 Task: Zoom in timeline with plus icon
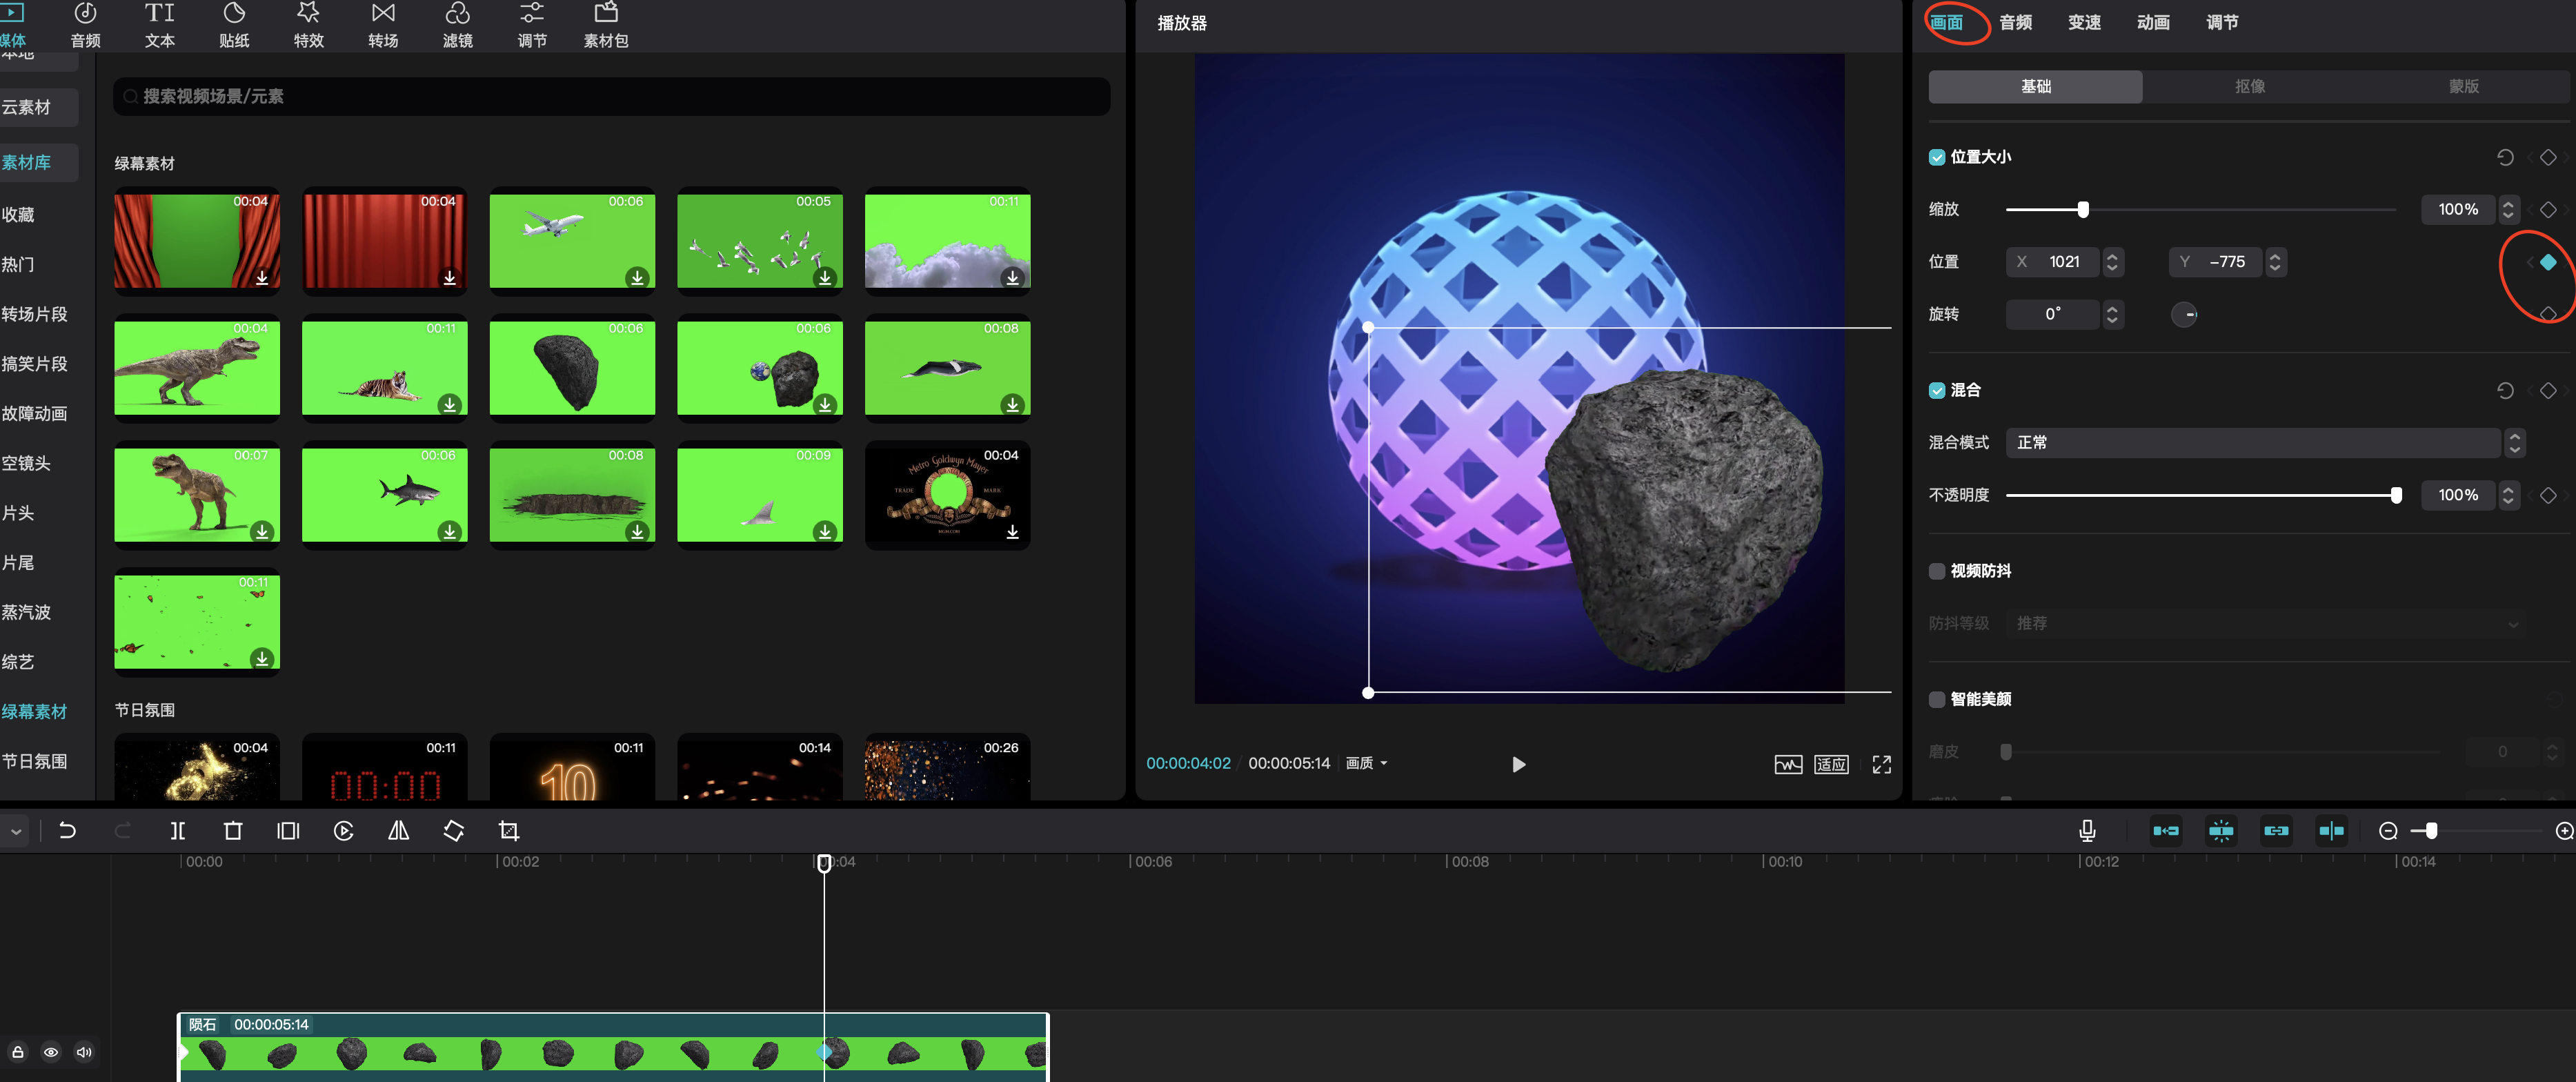[2564, 831]
